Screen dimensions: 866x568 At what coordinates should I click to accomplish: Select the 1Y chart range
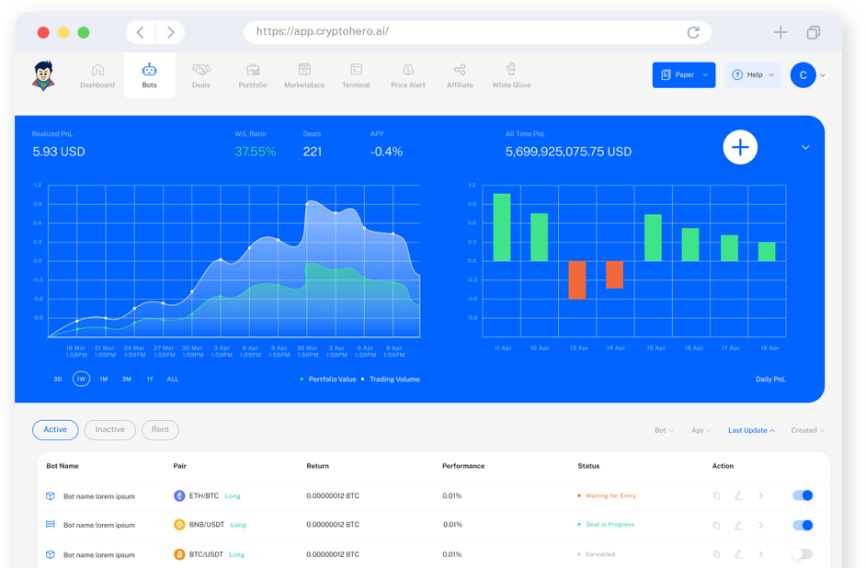150,379
